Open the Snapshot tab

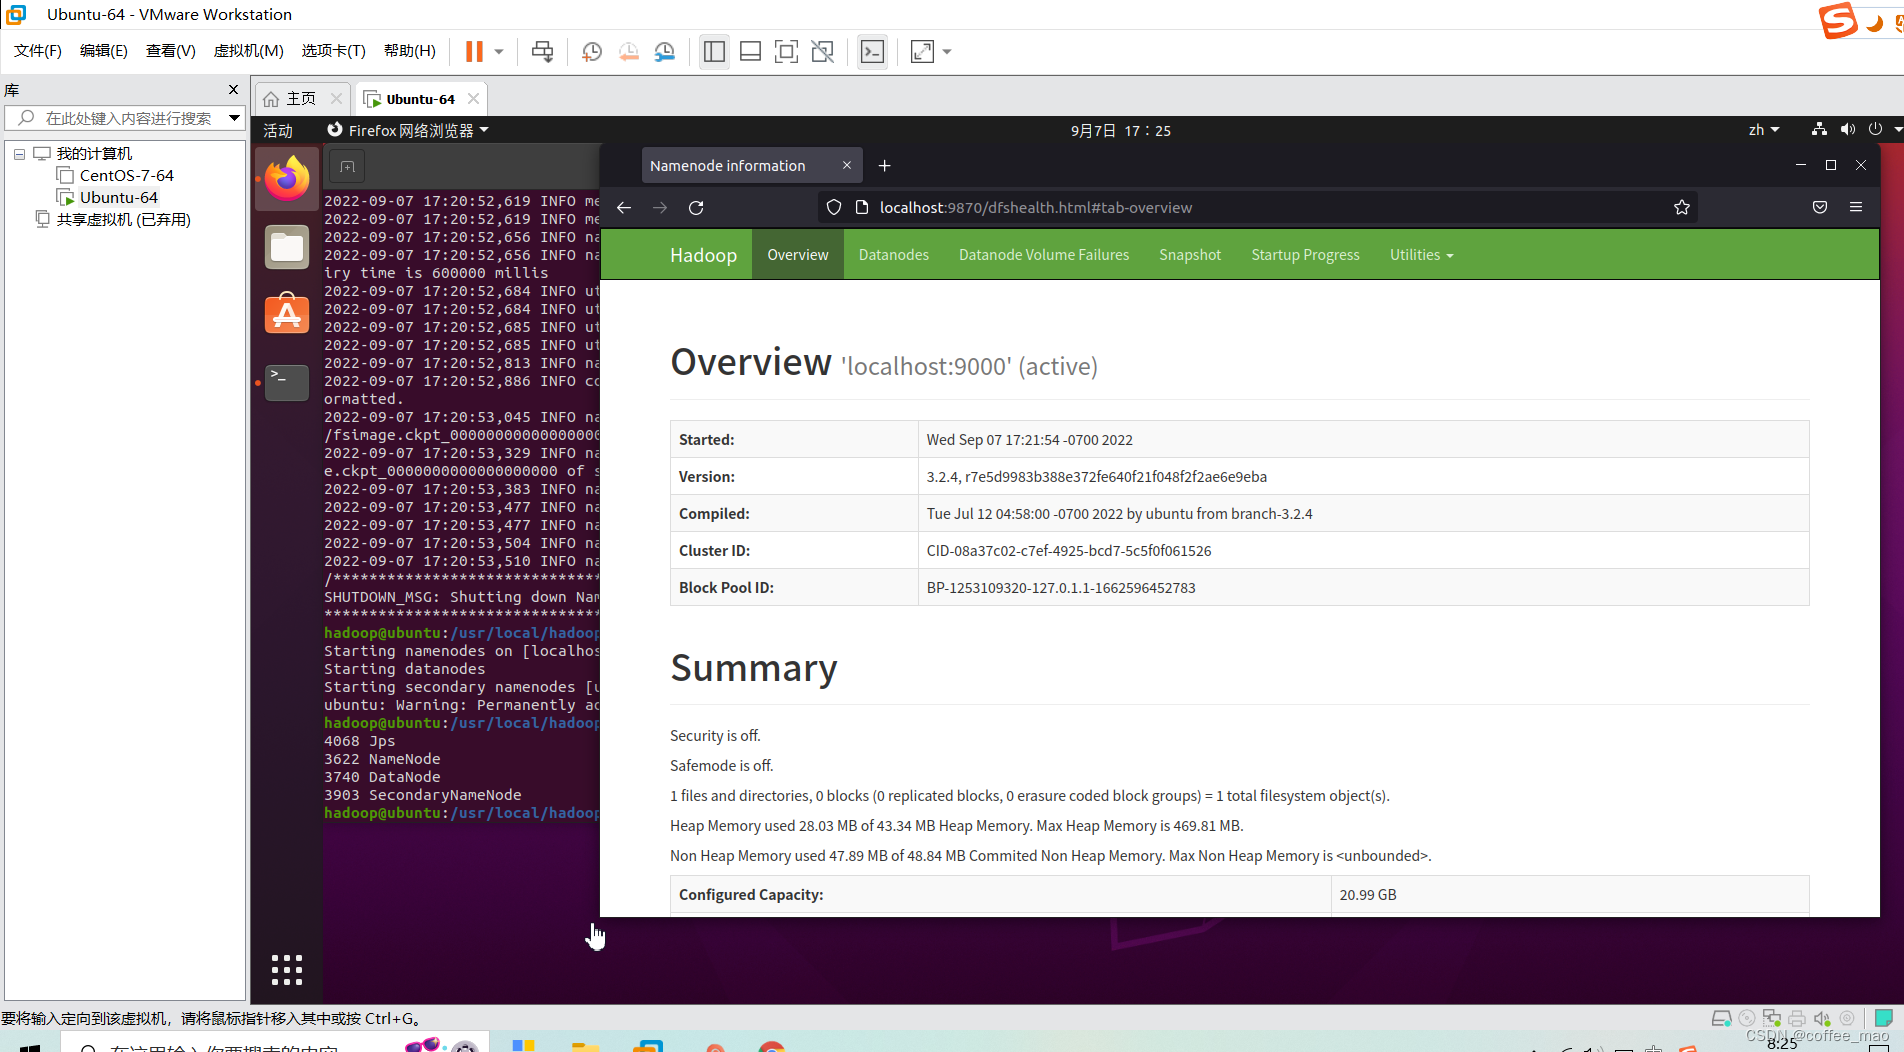pos(1190,255)
